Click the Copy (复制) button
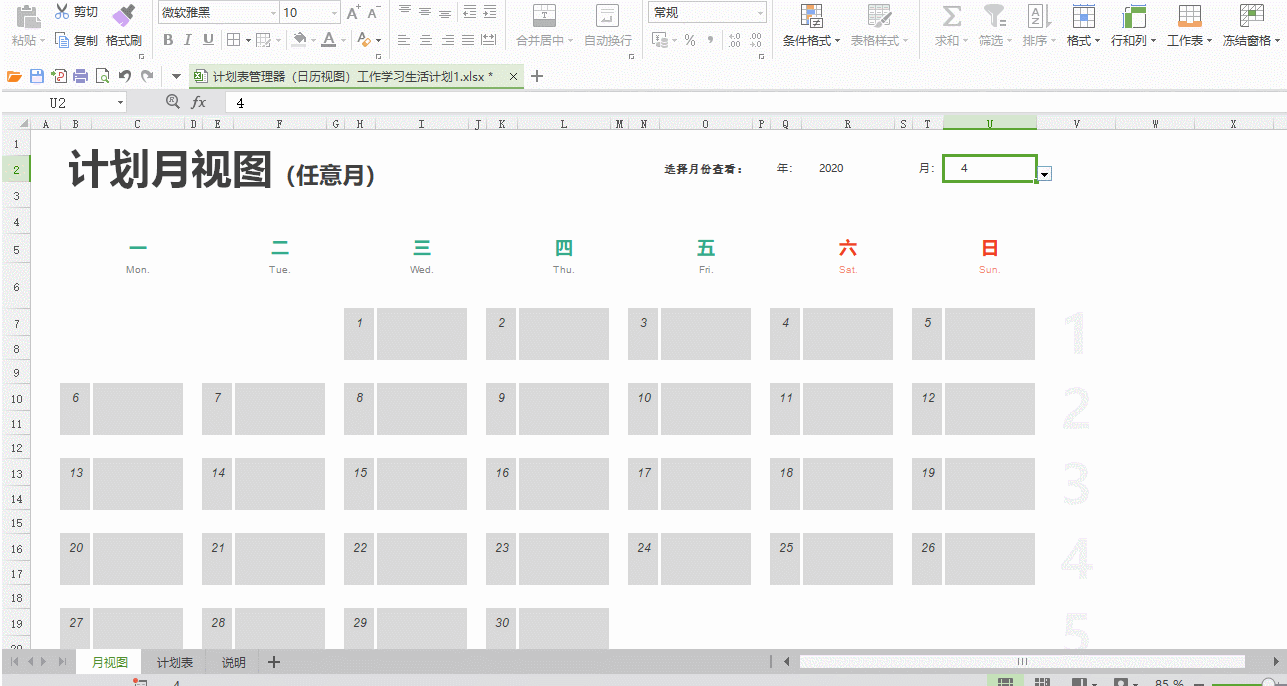 (x=77, y=41)
